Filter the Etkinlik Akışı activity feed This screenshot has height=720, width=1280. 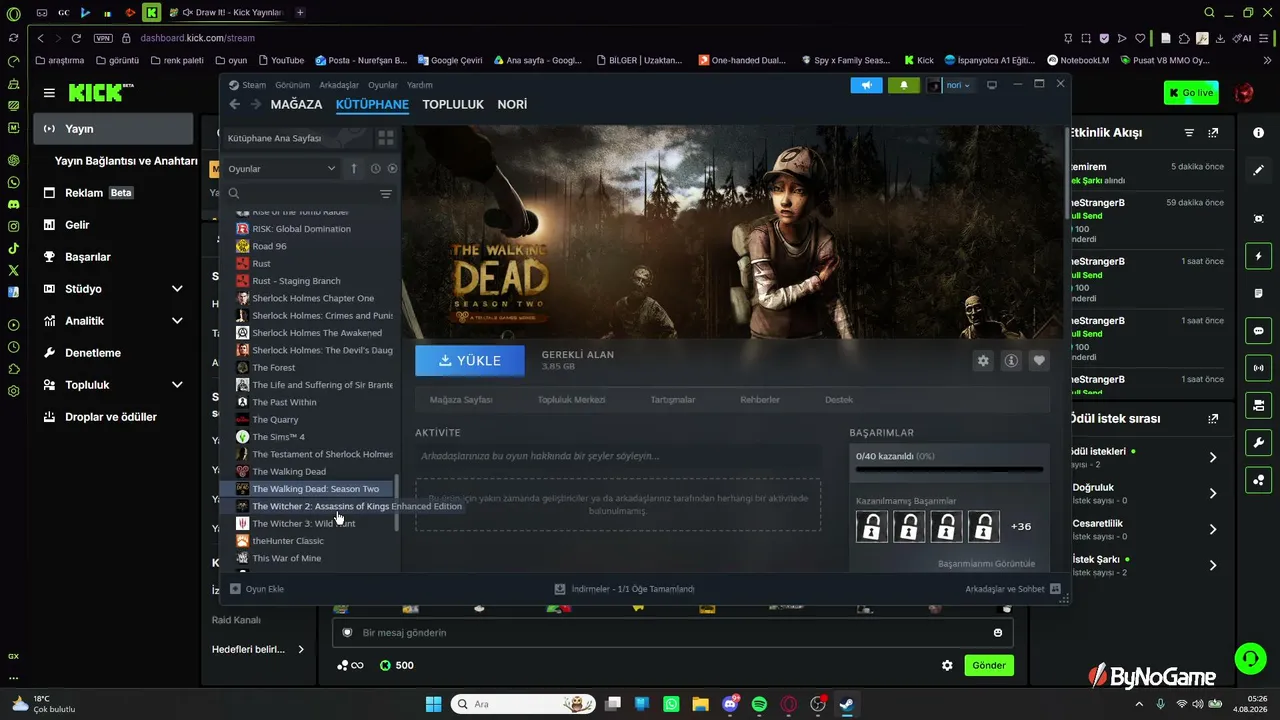(x=1189, y=133)
